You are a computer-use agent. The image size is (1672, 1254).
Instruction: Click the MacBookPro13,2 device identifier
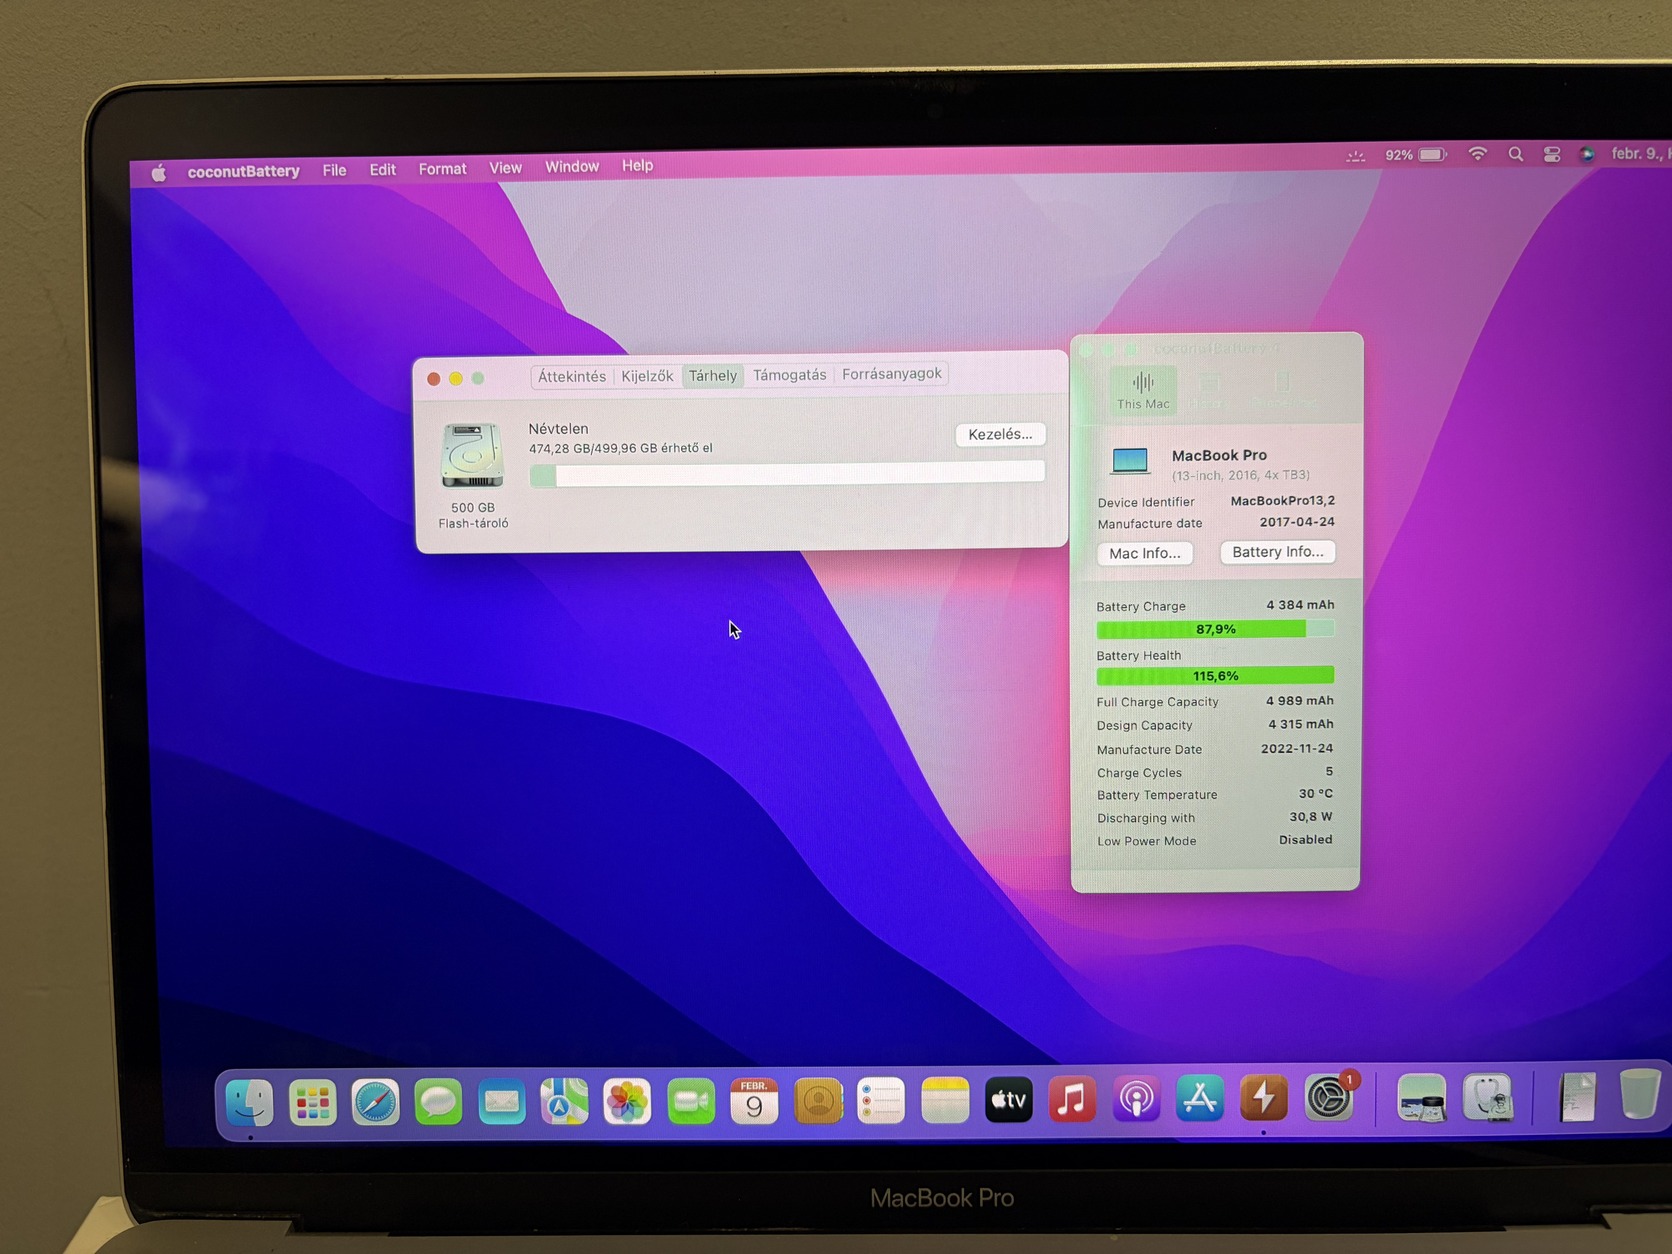tap(1282, 501)
